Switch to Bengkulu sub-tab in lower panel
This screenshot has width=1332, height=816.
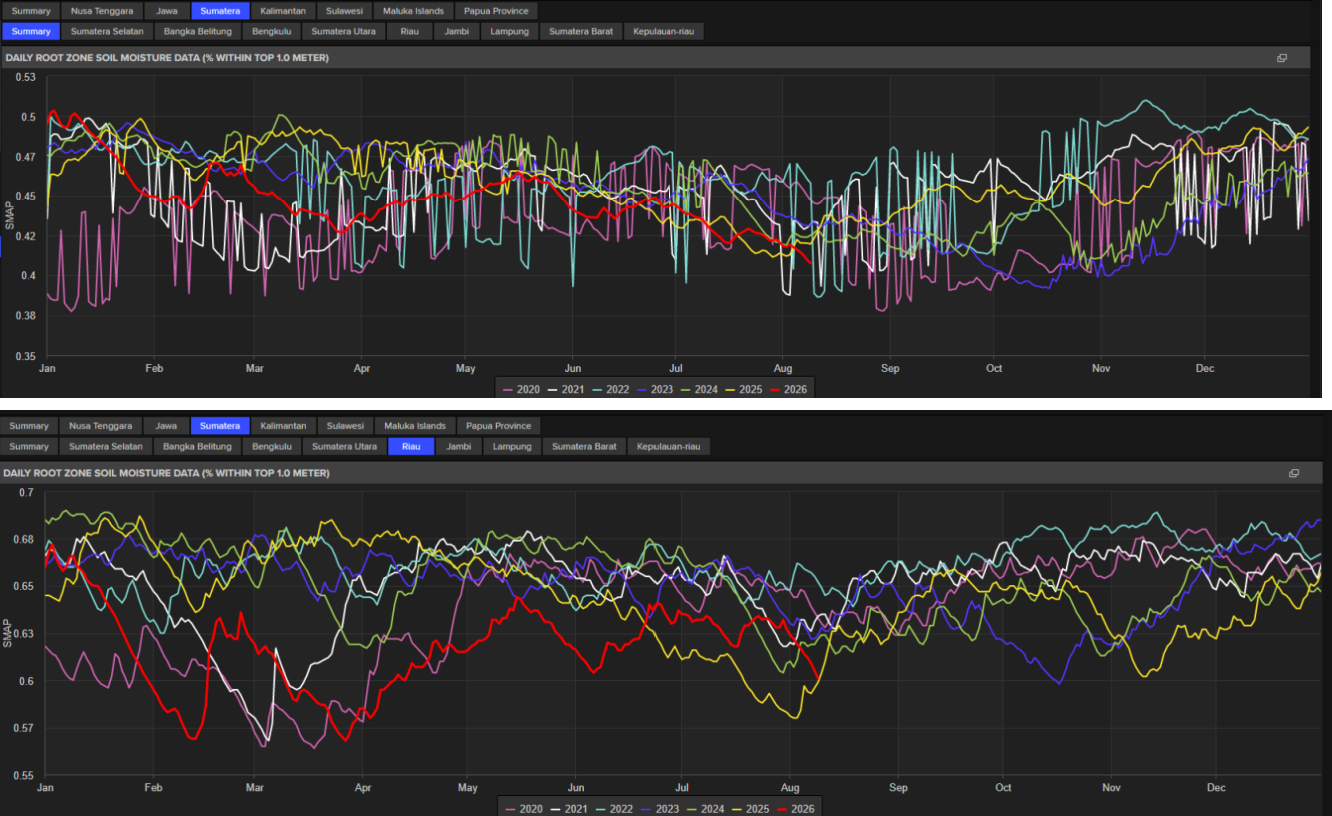tap(271, 446)
